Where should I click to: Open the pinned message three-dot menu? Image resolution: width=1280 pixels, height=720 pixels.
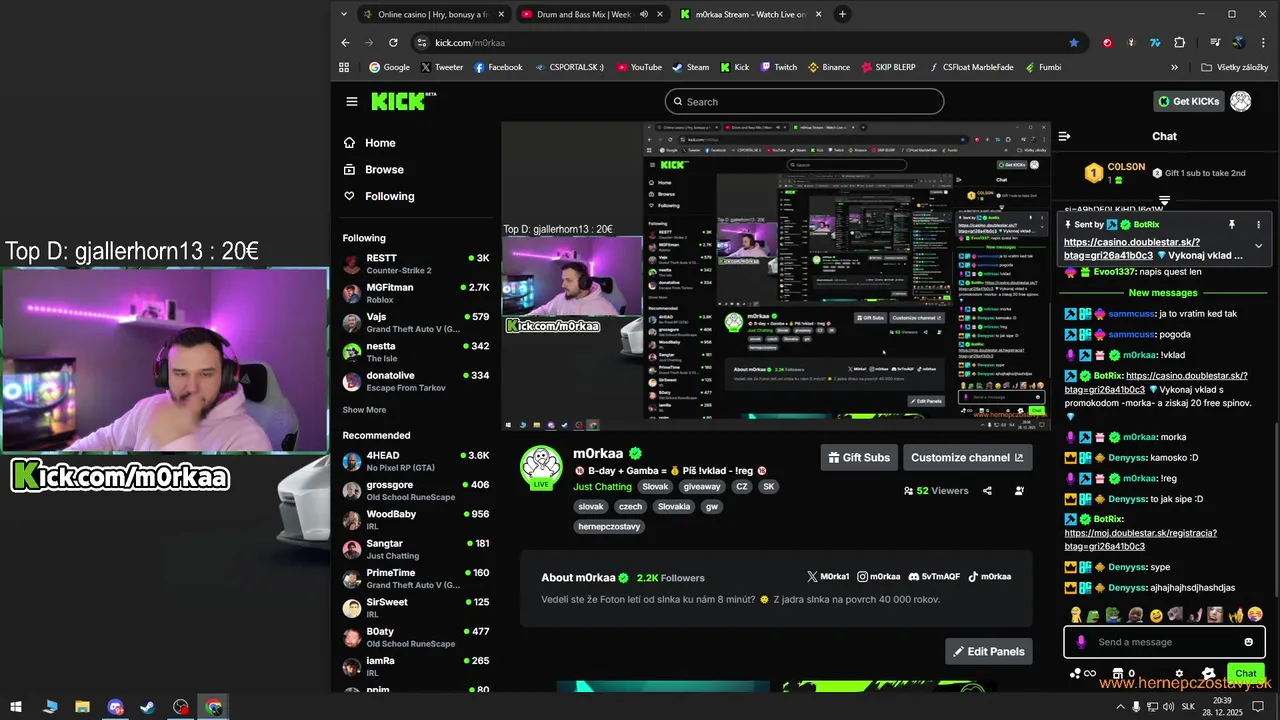[x=1258, y=225]
